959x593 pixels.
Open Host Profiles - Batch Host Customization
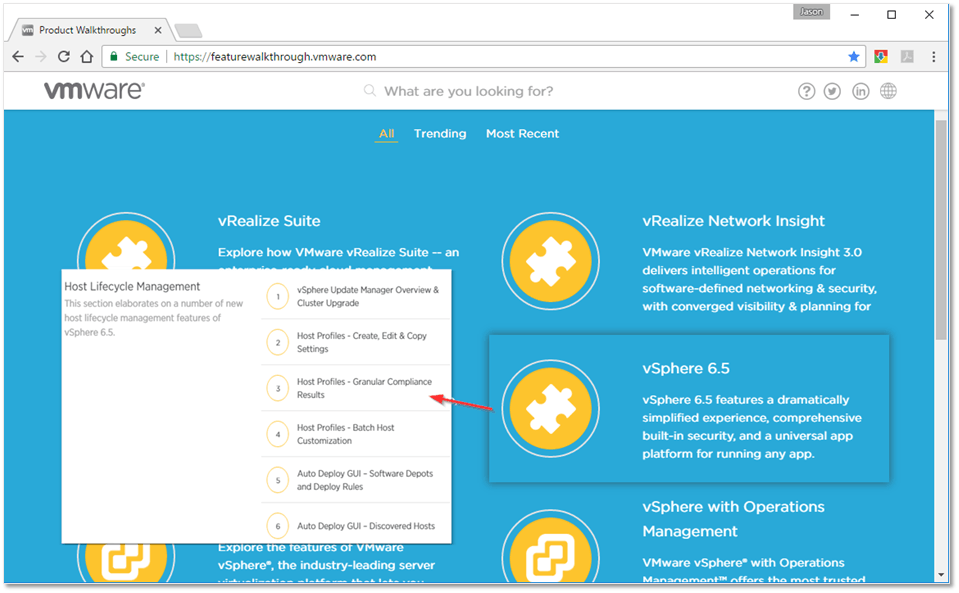pos(346,434)
